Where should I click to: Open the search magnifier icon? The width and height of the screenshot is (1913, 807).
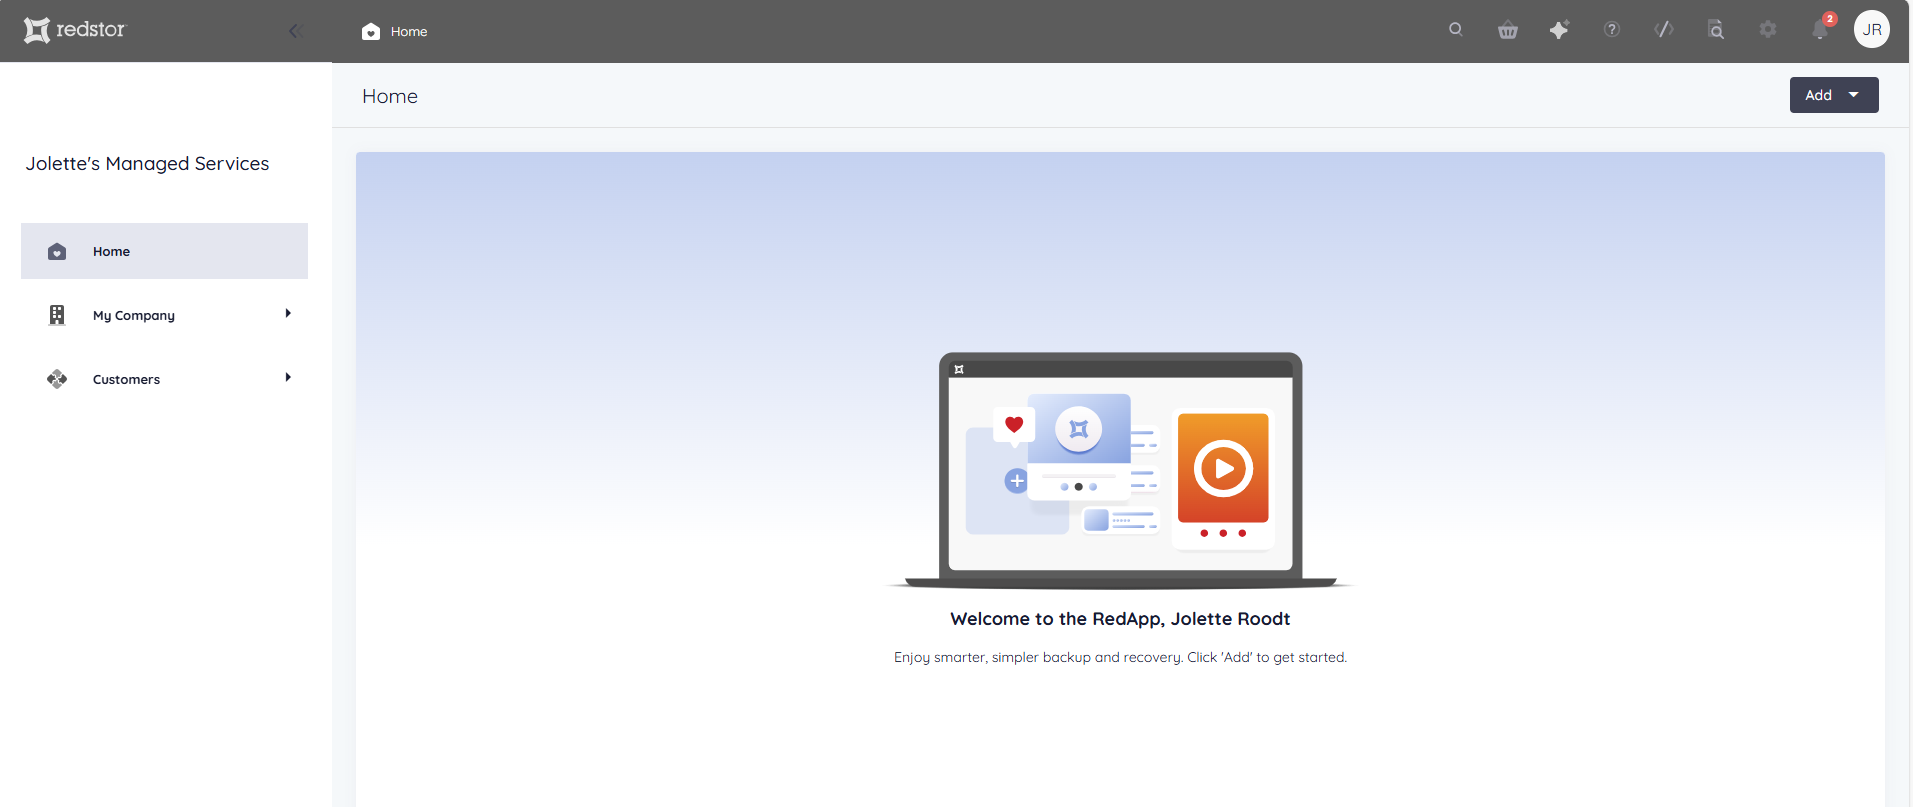click(1456, 29)
